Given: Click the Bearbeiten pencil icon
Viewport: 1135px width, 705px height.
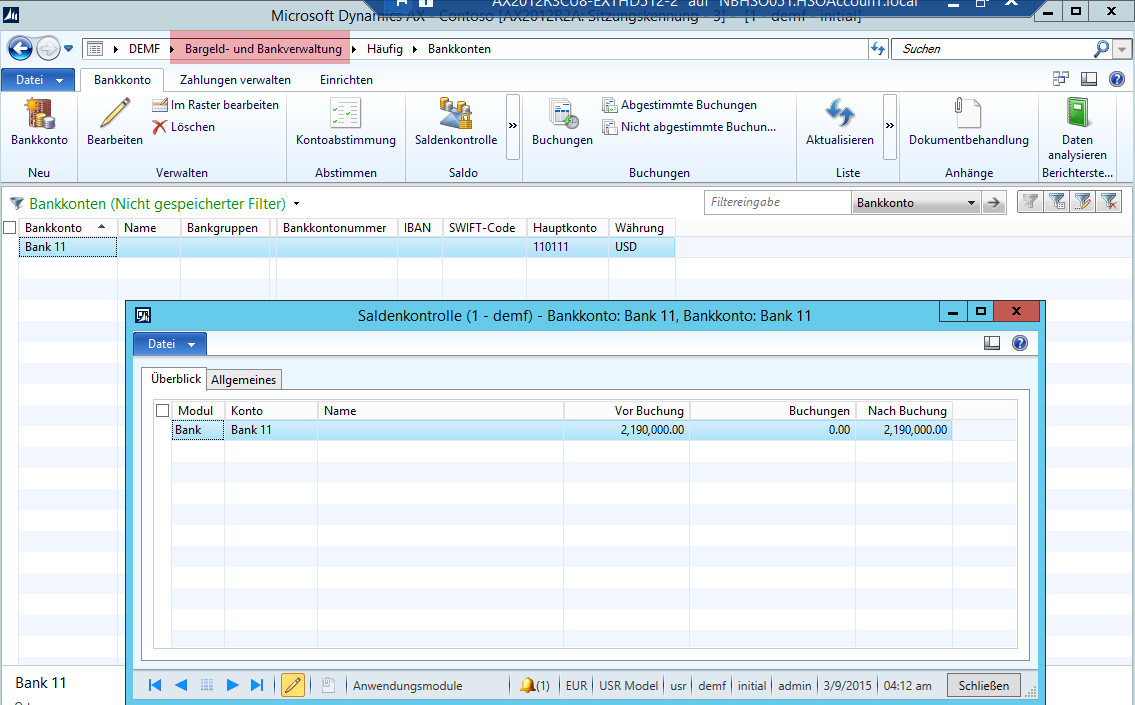Looking at the screenshot, I should [x=114, y=114].
